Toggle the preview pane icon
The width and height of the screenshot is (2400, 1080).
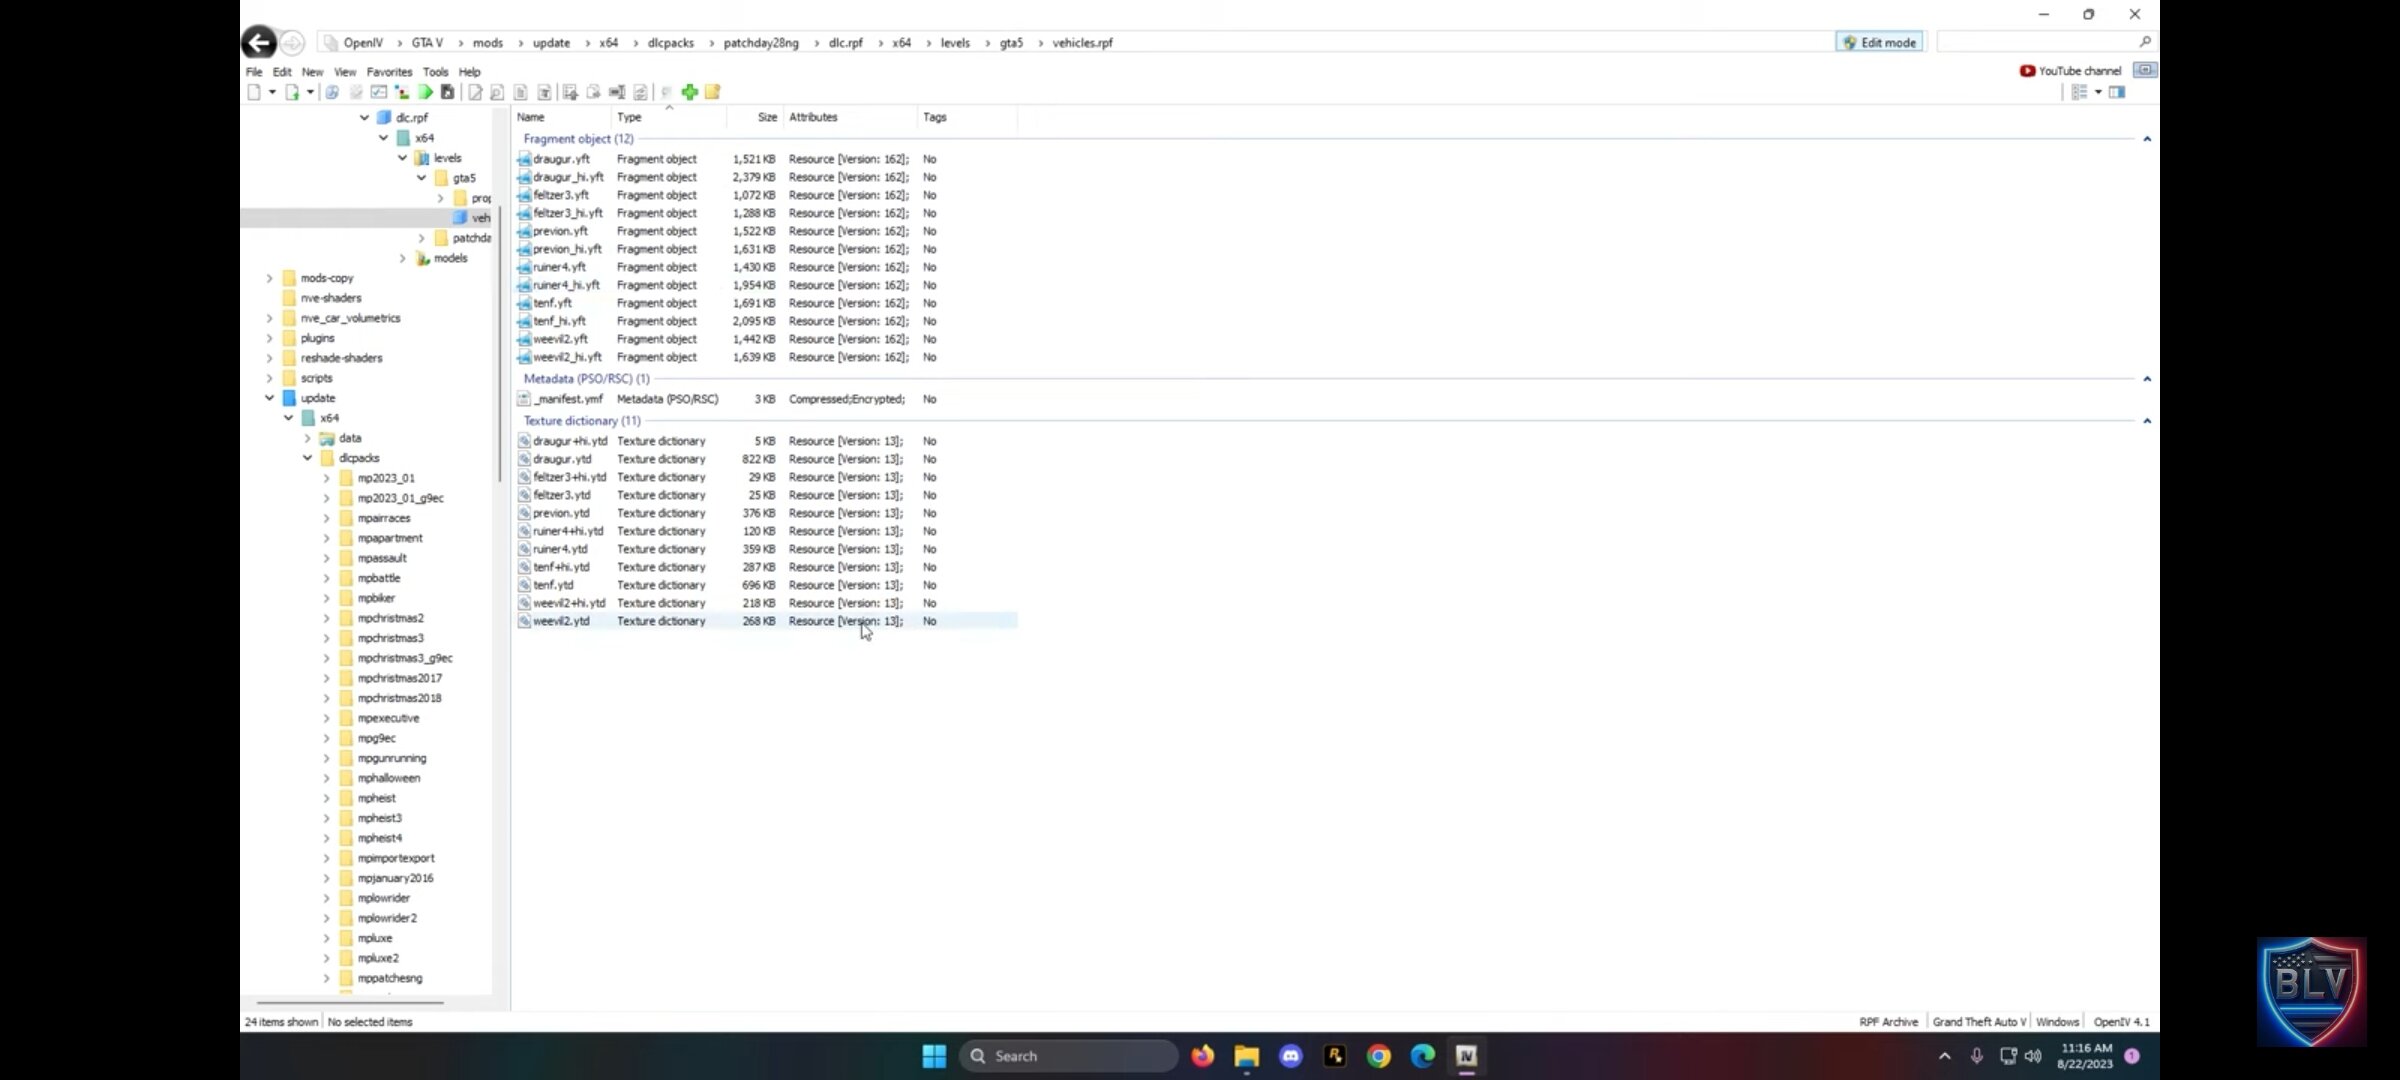2117,92
